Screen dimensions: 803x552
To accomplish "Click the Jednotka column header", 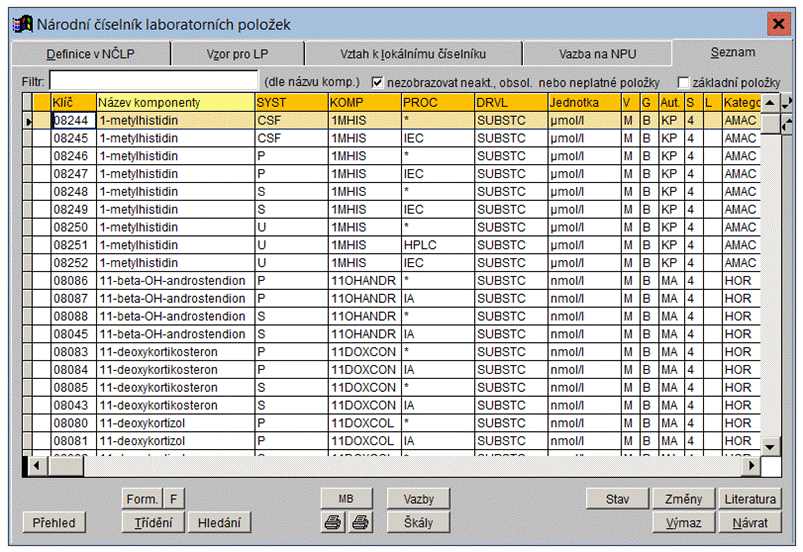I will [x=582, y=103].
